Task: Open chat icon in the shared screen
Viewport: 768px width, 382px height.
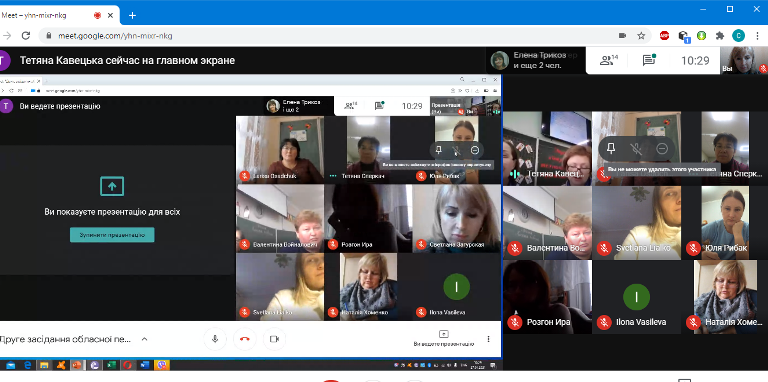Action: coord(379,105)
